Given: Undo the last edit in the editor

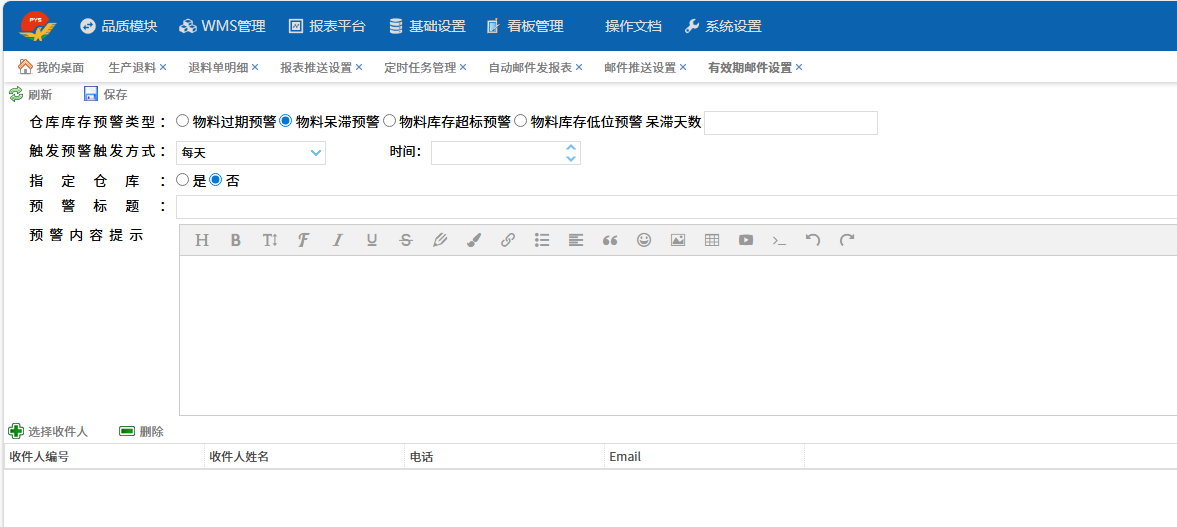Looking at the screenshot, I should pos(813,240).
